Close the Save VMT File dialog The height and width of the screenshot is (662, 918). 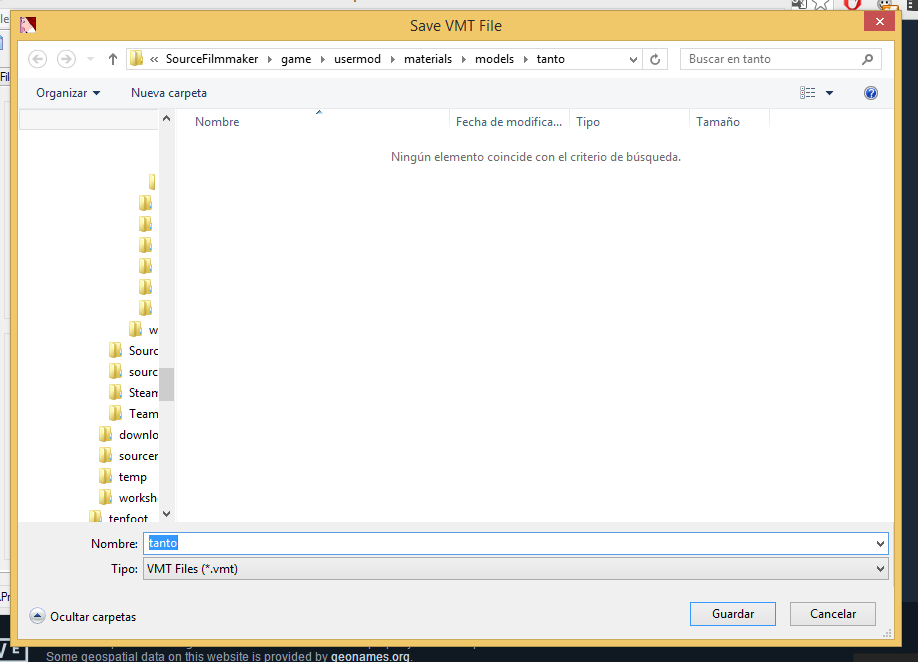point(879,22)
